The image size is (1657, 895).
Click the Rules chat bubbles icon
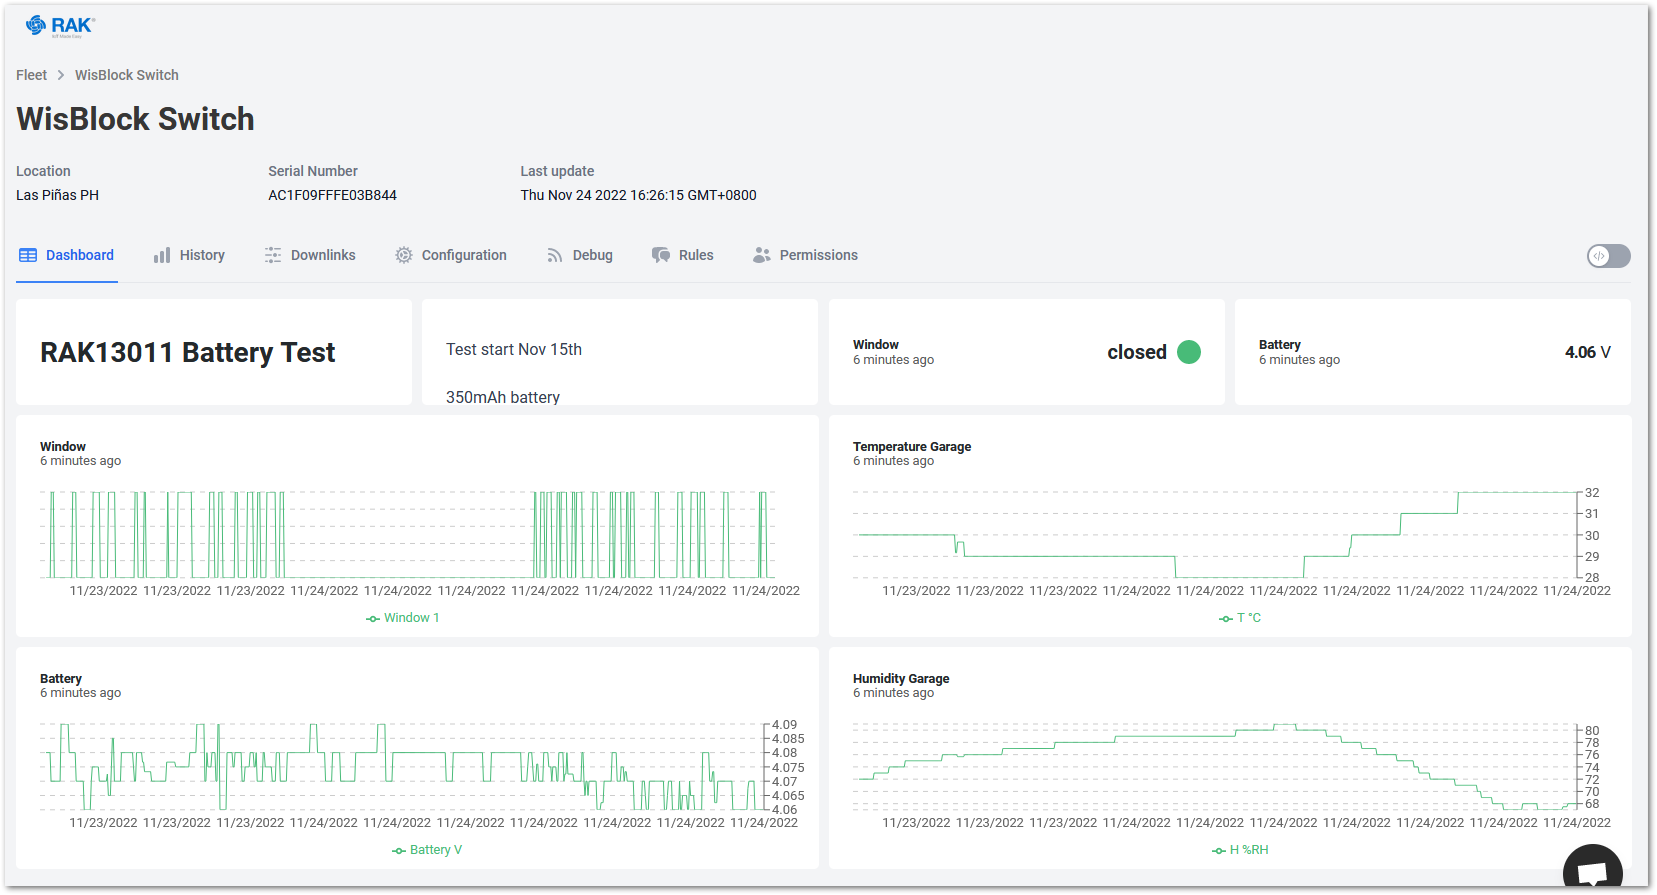pos(661,255)
